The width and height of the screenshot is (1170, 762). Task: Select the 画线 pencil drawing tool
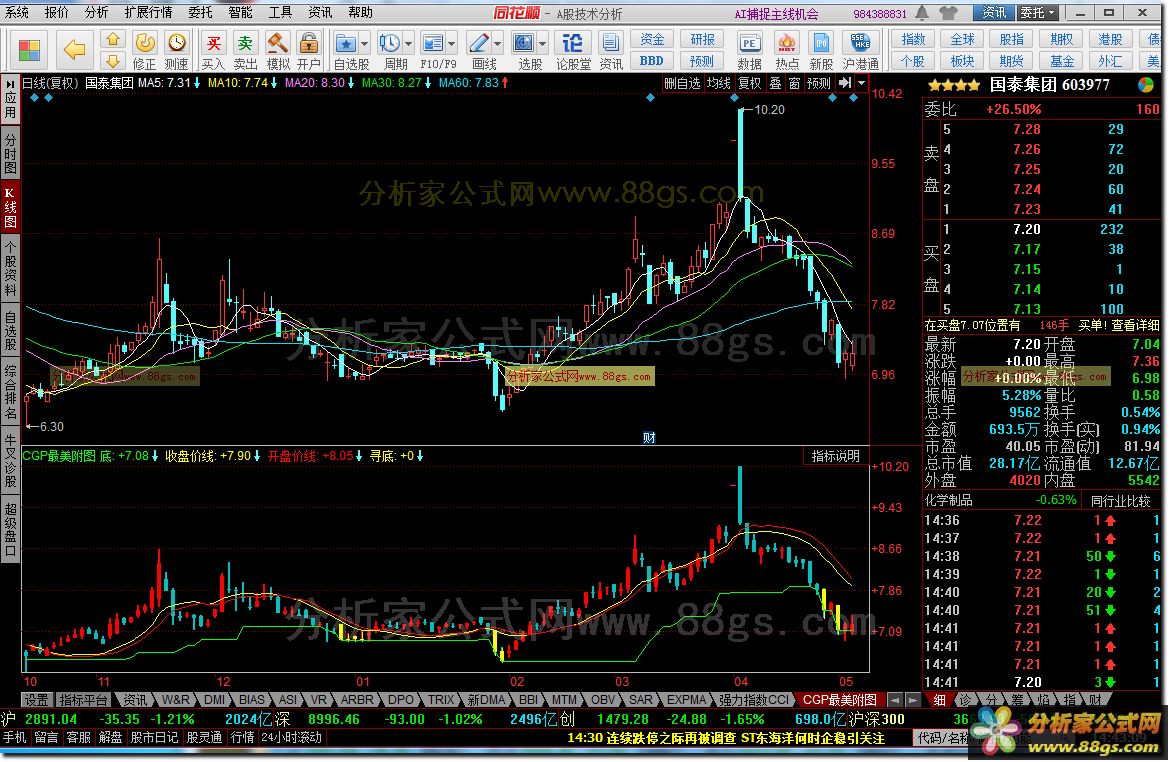tap(479, 43)
